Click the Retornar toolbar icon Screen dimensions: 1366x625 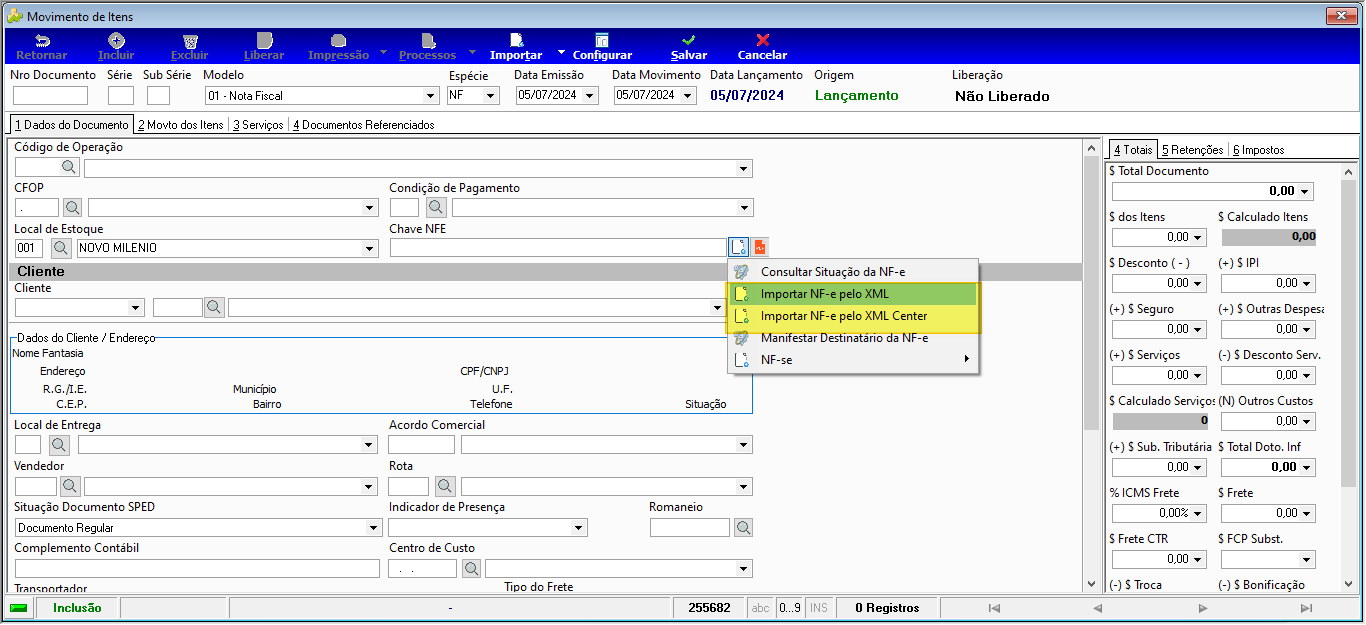pyautogui.click(x=41, y=41)
